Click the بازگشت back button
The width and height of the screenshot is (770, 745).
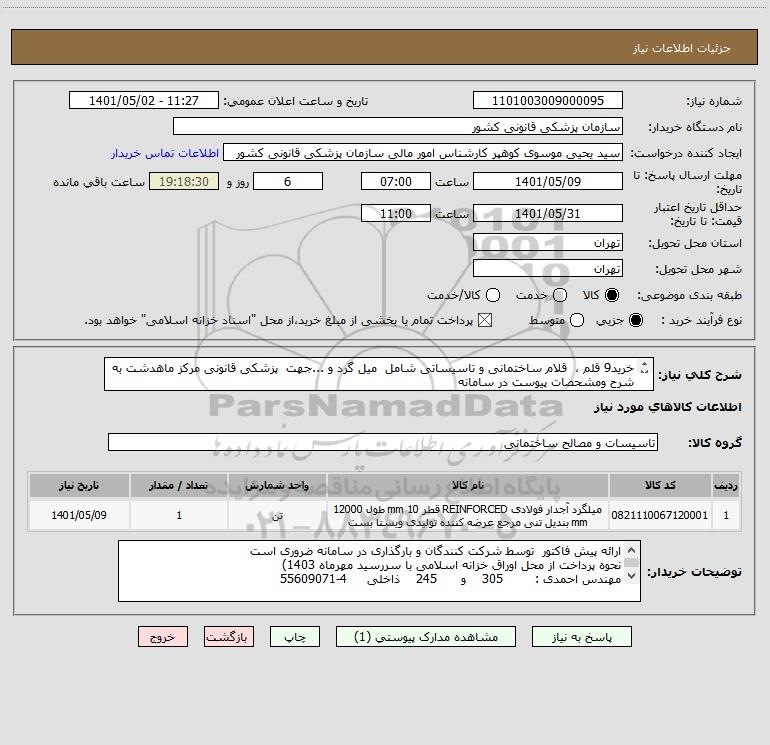[x=229, y=637]
